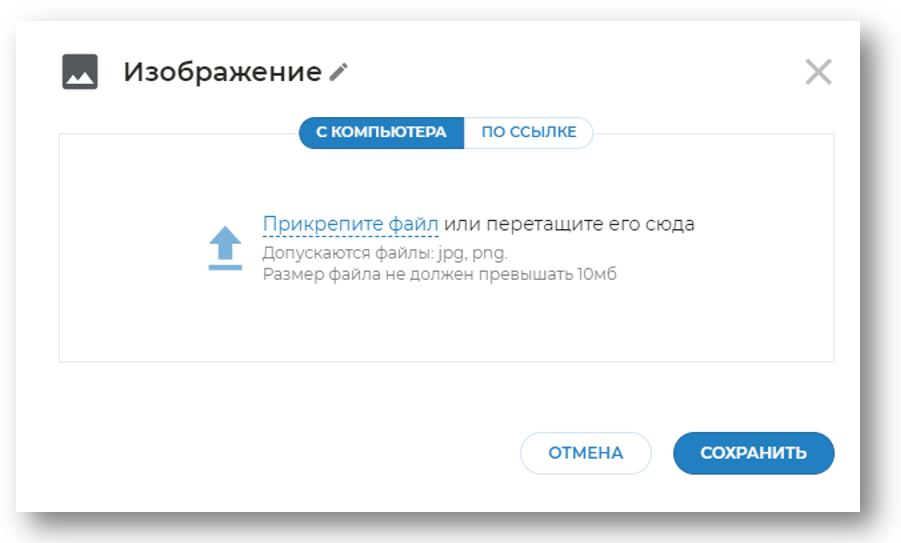Screen dimensions: 901x543
Task: Click the picture icon beside the dialog title
Action: coord(80,72)
